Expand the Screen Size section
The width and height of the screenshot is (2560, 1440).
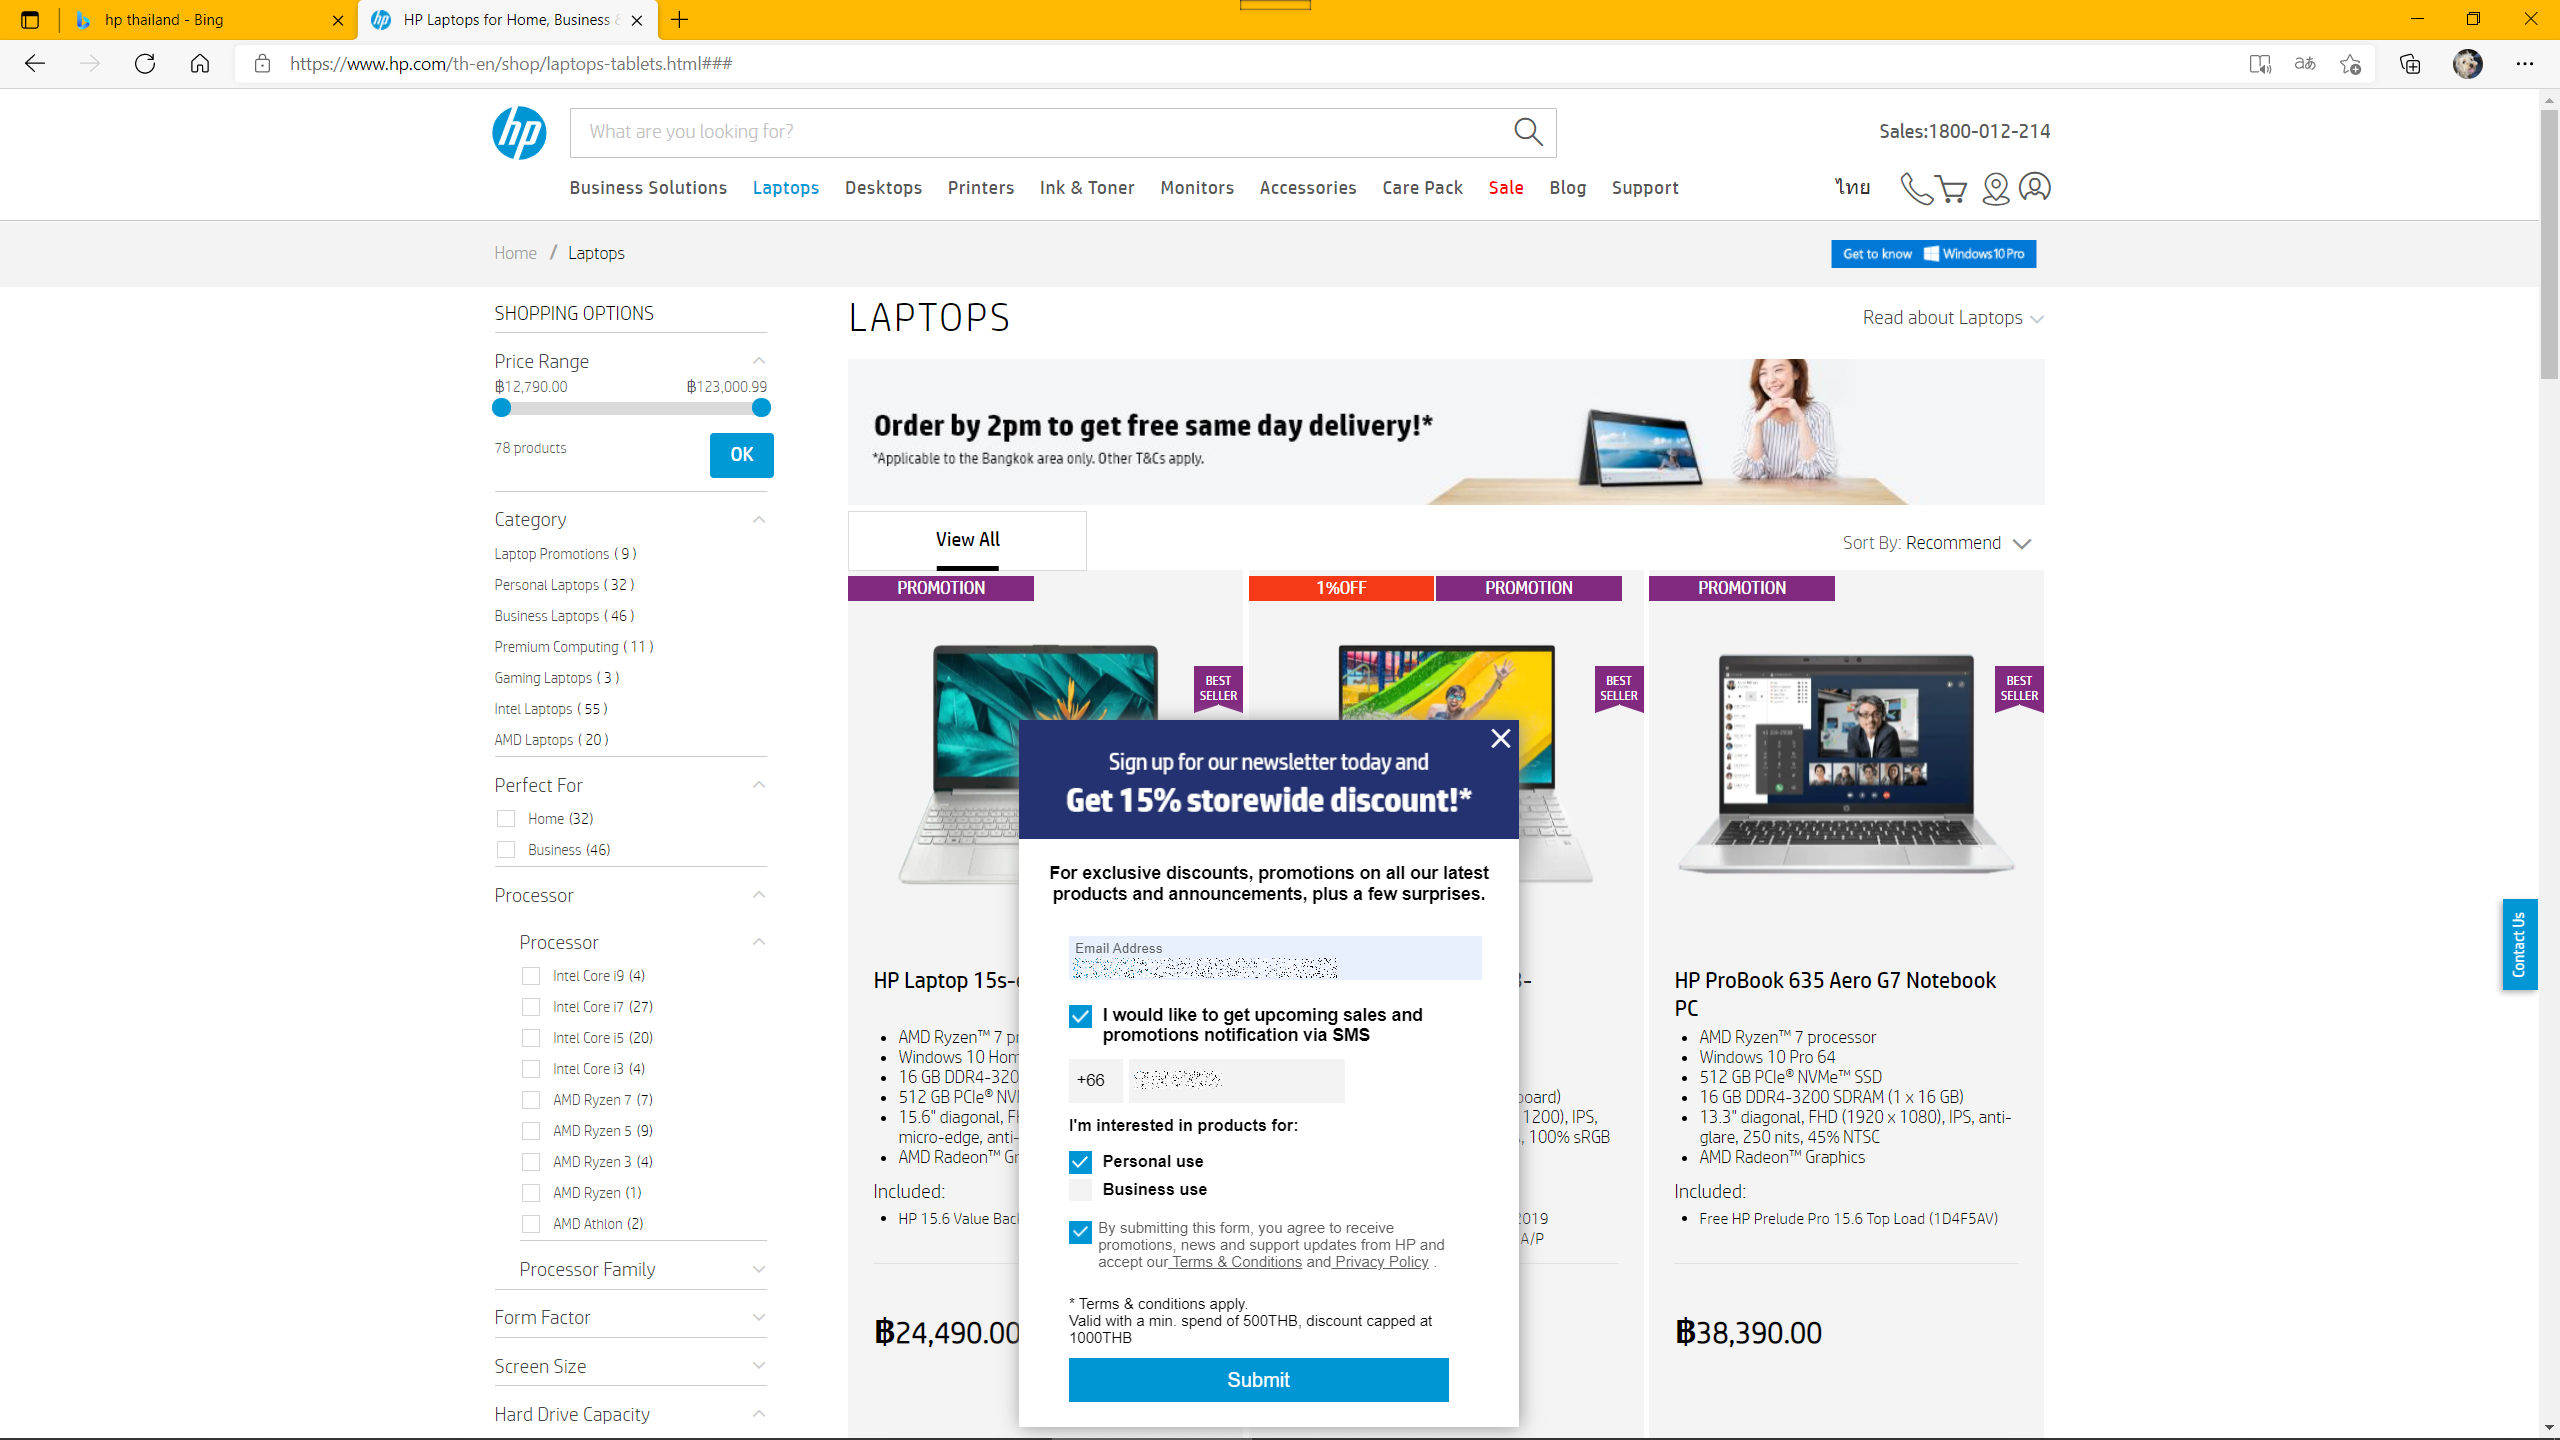pos(759,1366)
